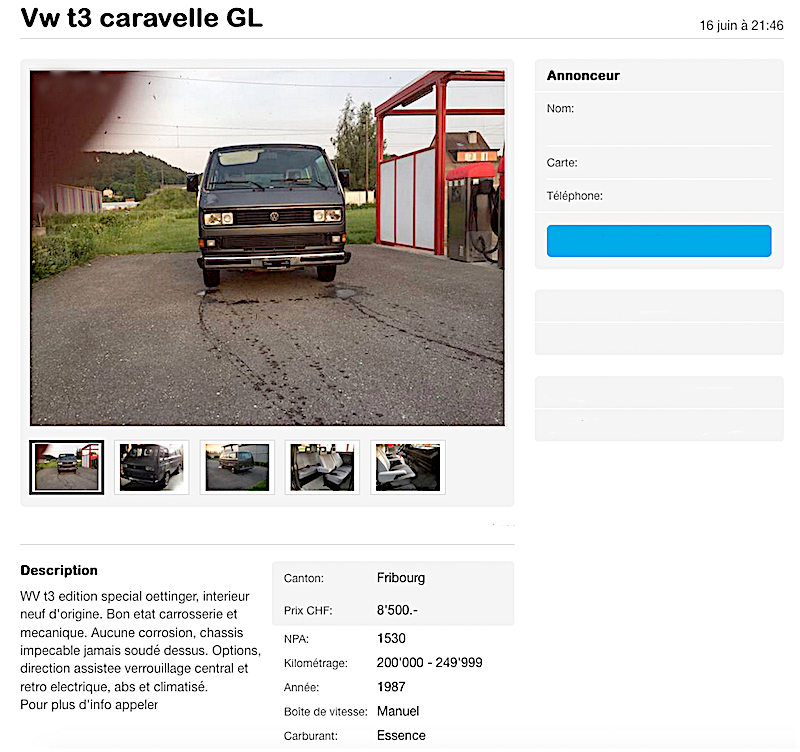Click the Carte row in Annonceur panel

pos(659,163)
